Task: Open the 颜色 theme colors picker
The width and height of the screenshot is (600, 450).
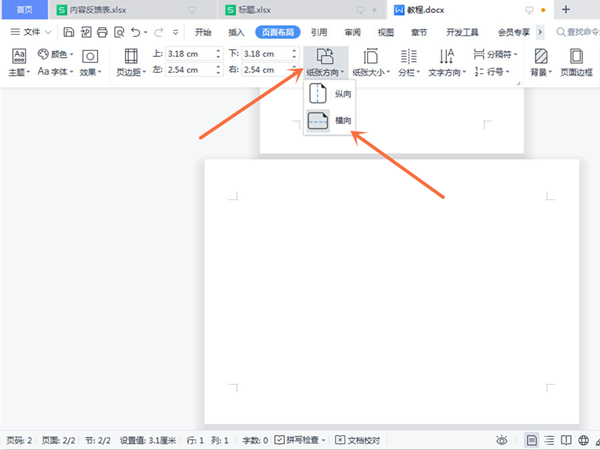Action: pyautogui.click(x=56, y=55)
